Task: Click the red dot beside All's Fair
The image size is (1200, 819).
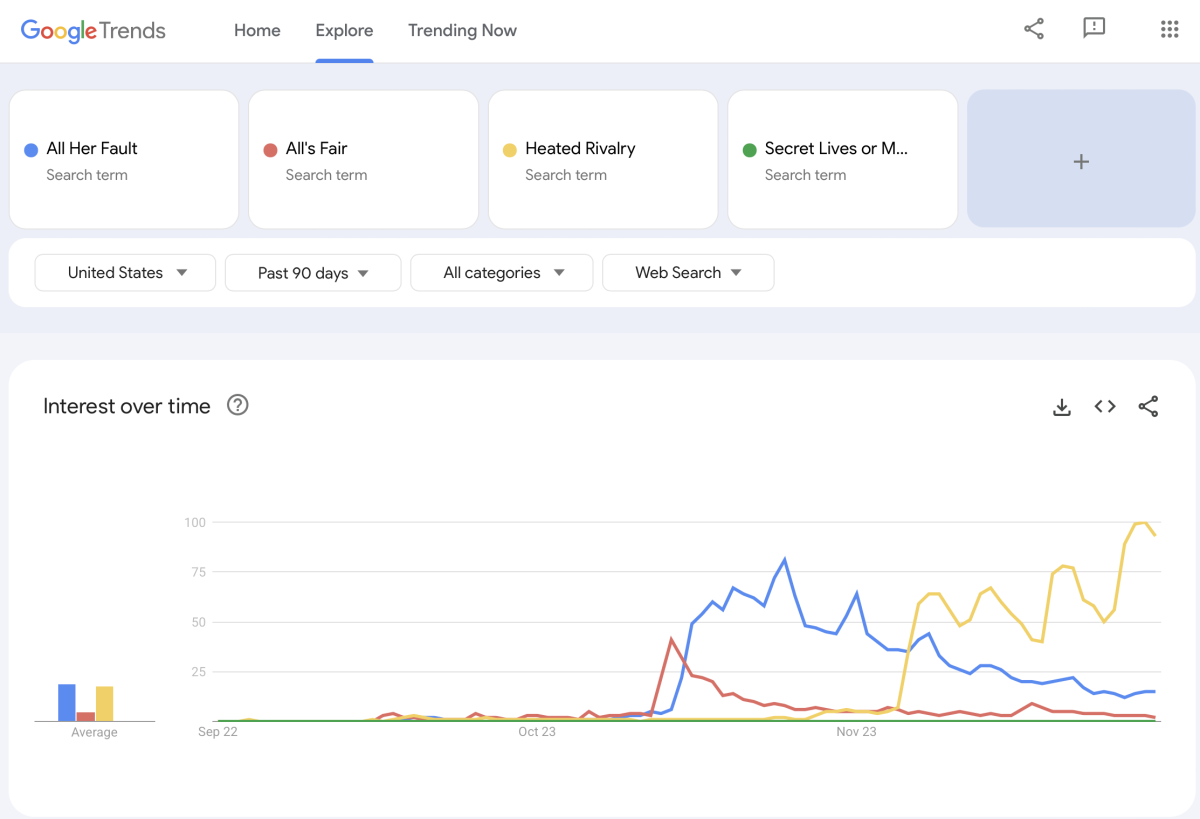Action: tap(270, 150)
